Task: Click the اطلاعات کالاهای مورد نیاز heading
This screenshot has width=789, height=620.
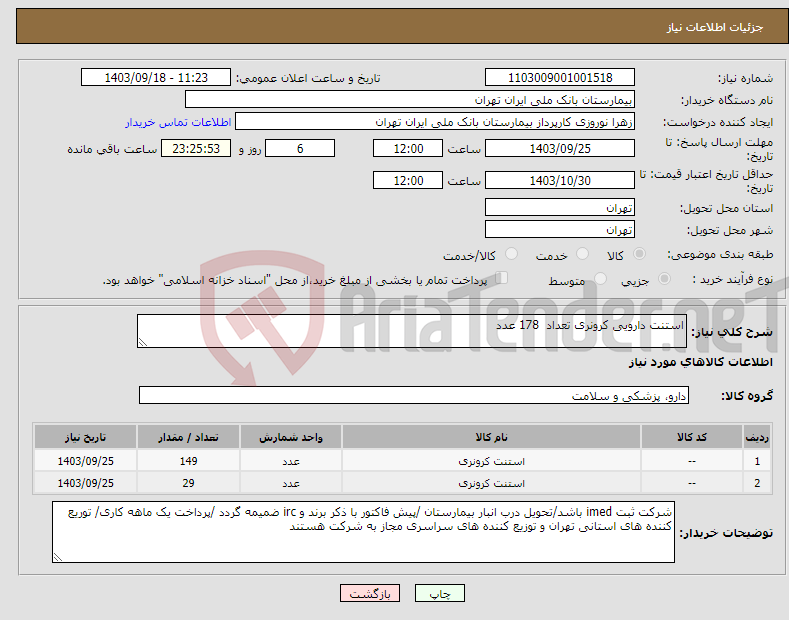Action: (x=700, y=362)
